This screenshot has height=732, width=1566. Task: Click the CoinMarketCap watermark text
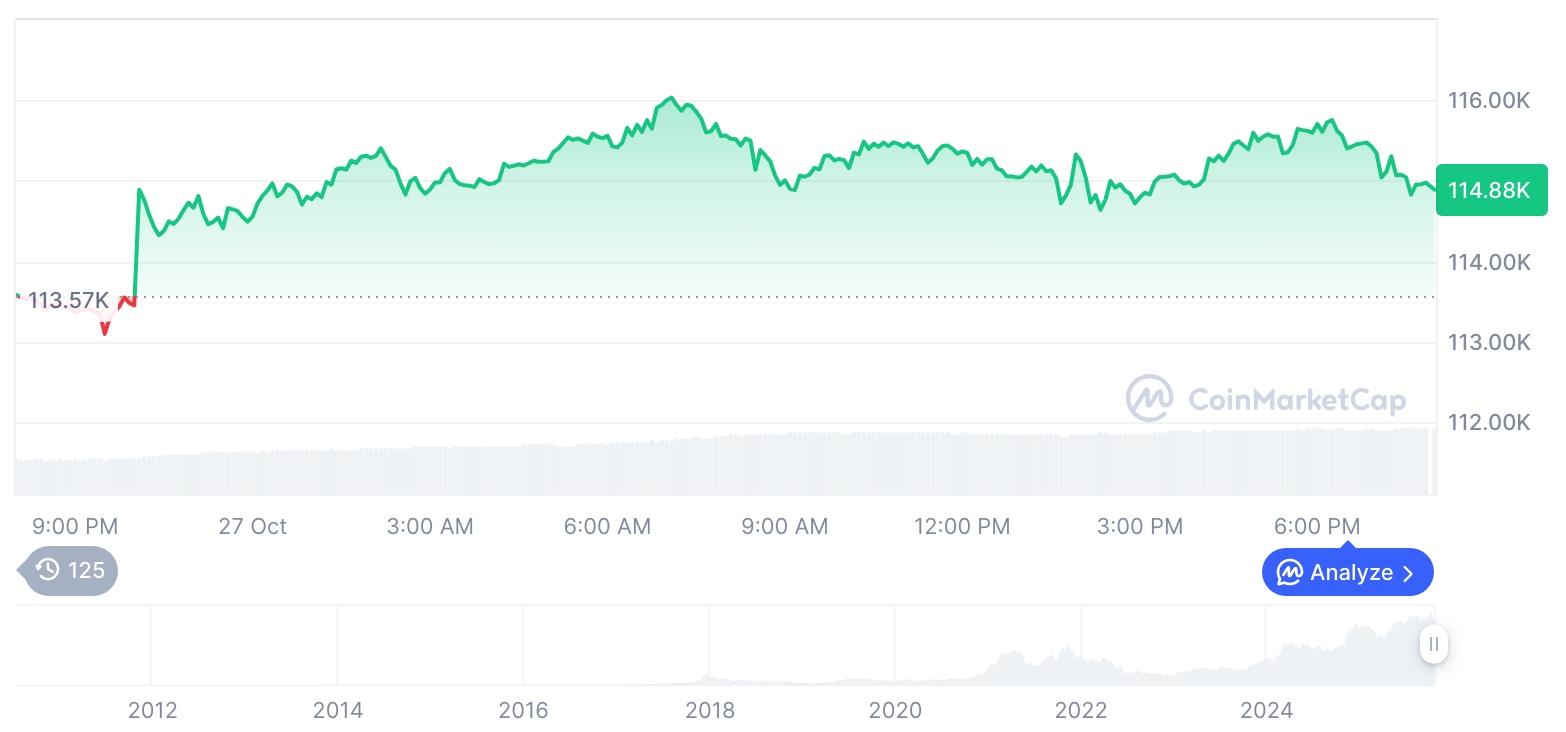pos(1297,400)
